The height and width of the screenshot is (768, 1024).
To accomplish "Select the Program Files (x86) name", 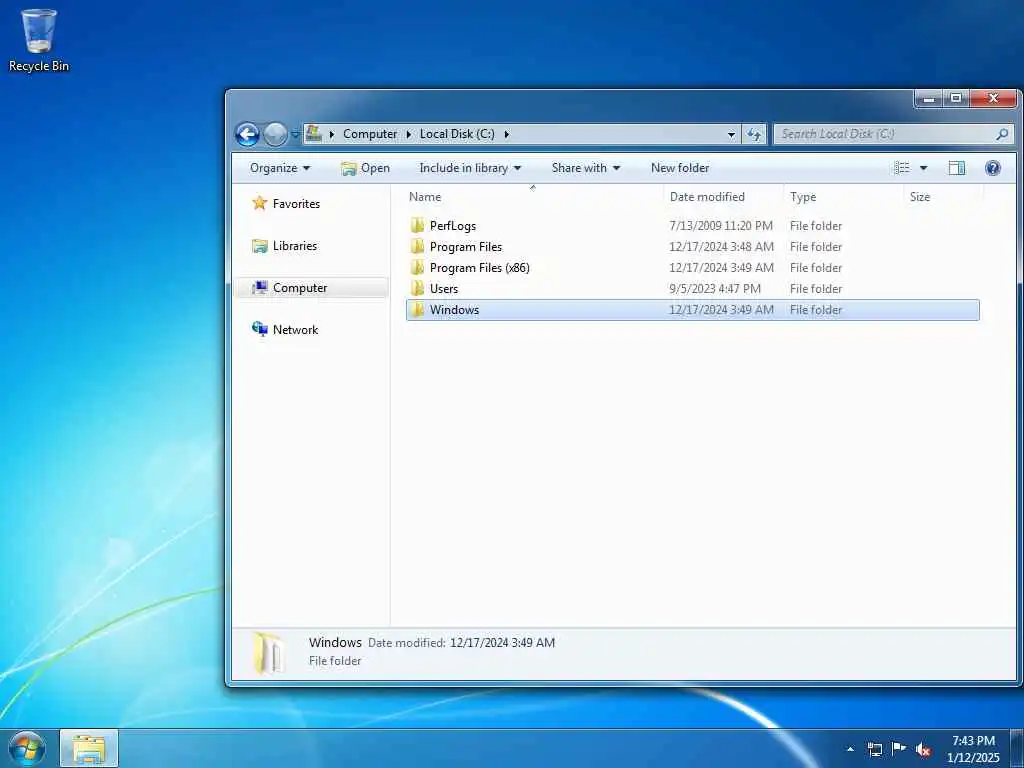I will 479,268.
